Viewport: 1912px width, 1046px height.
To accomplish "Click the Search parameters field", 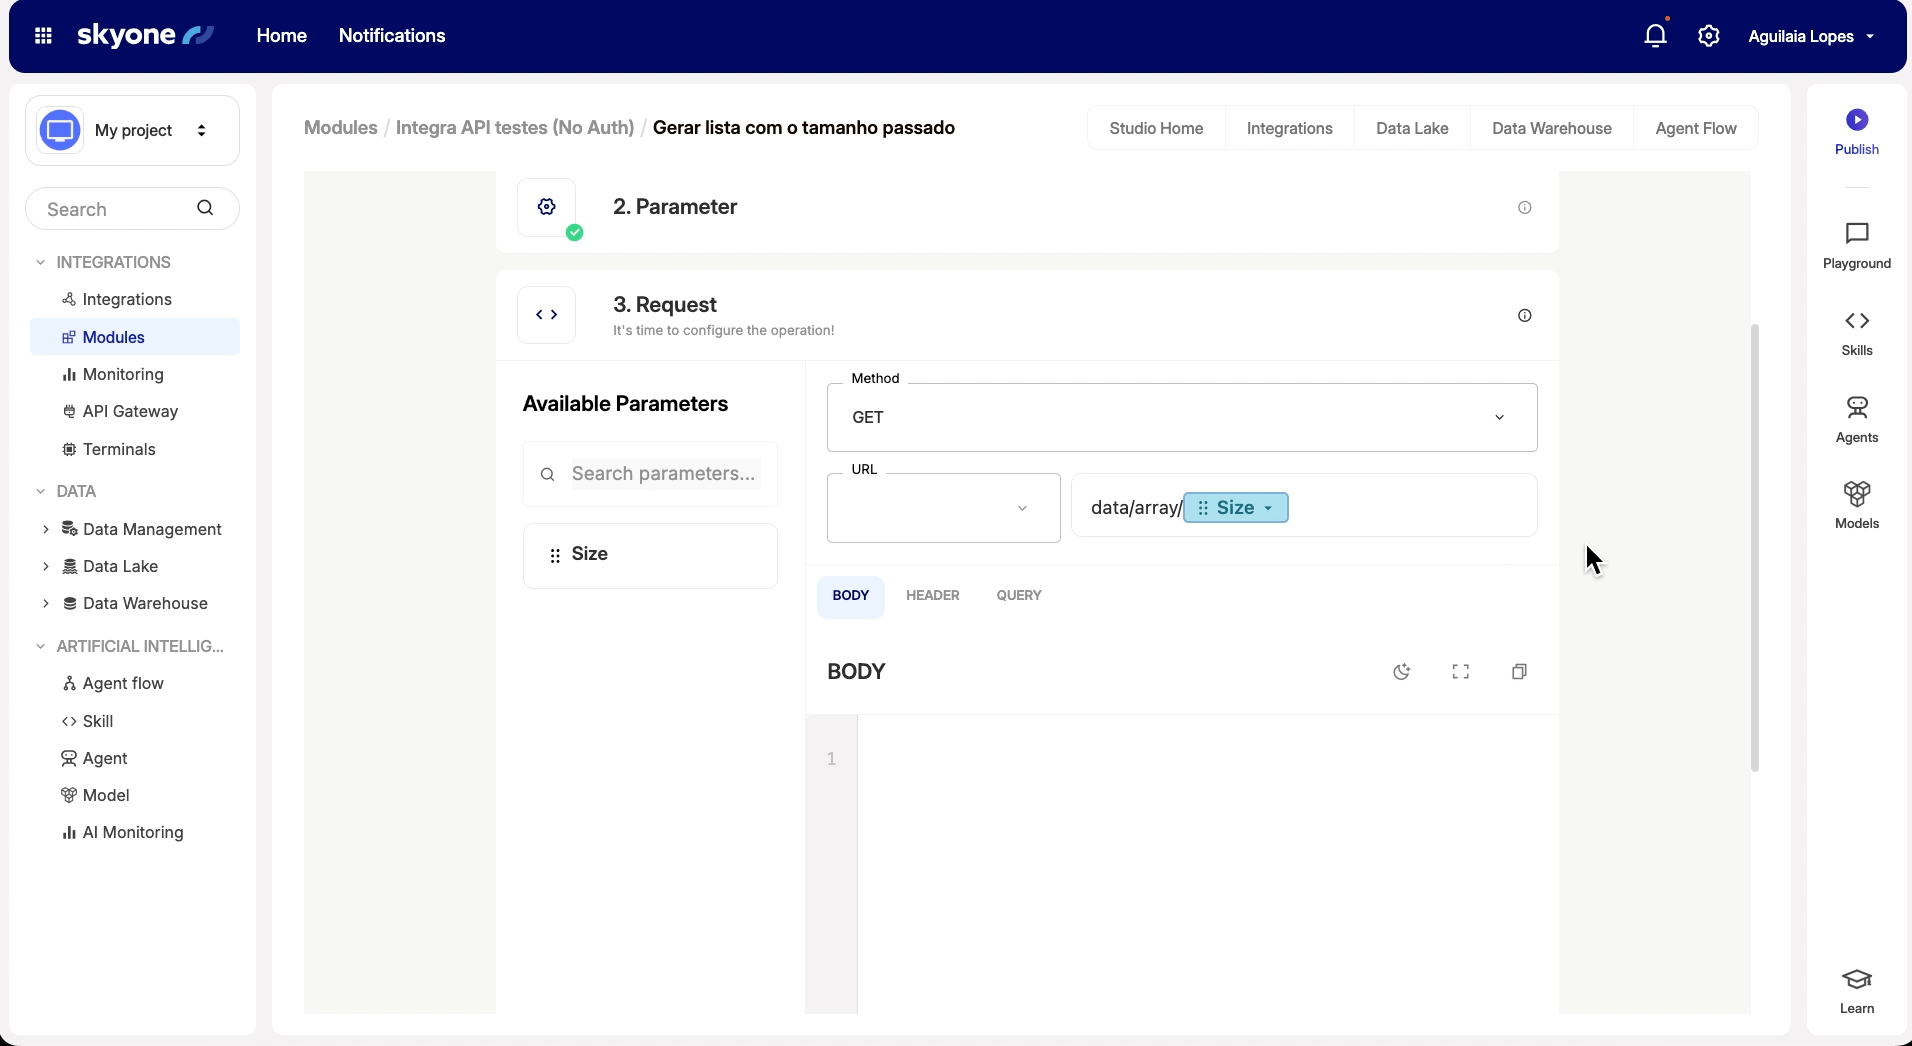I will tap(664, 474).
